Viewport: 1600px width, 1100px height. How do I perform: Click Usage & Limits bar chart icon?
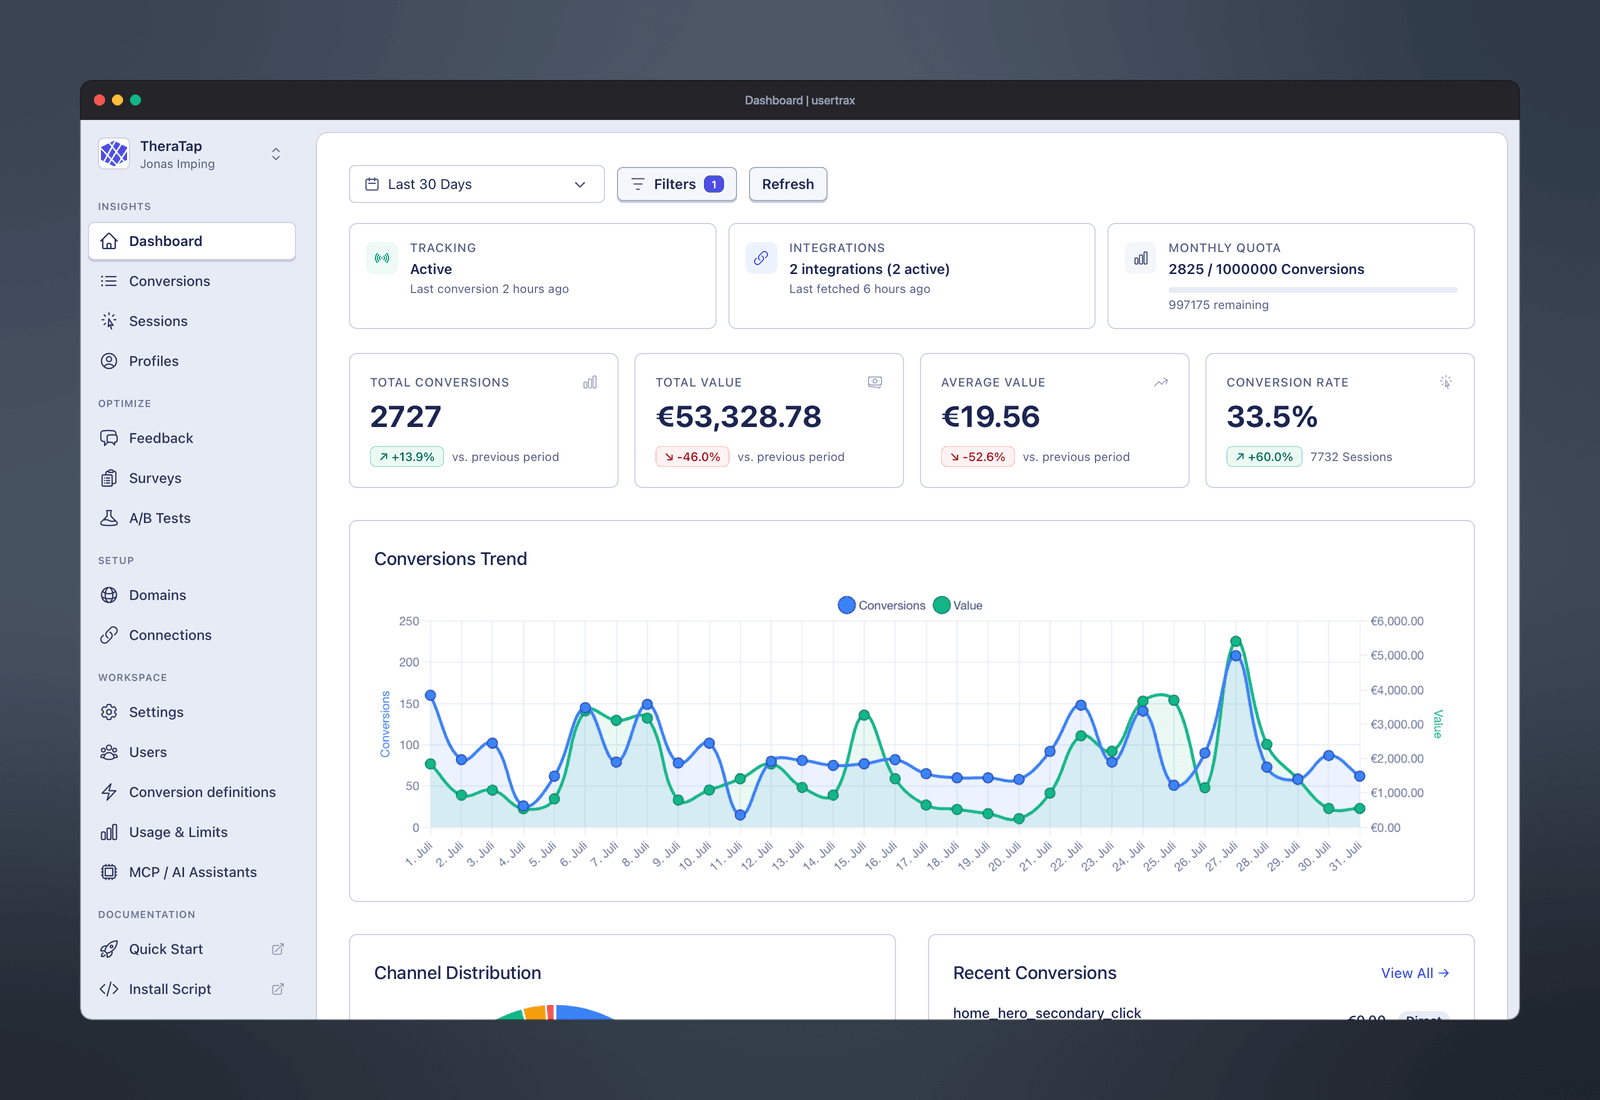[x=109, y=832]
